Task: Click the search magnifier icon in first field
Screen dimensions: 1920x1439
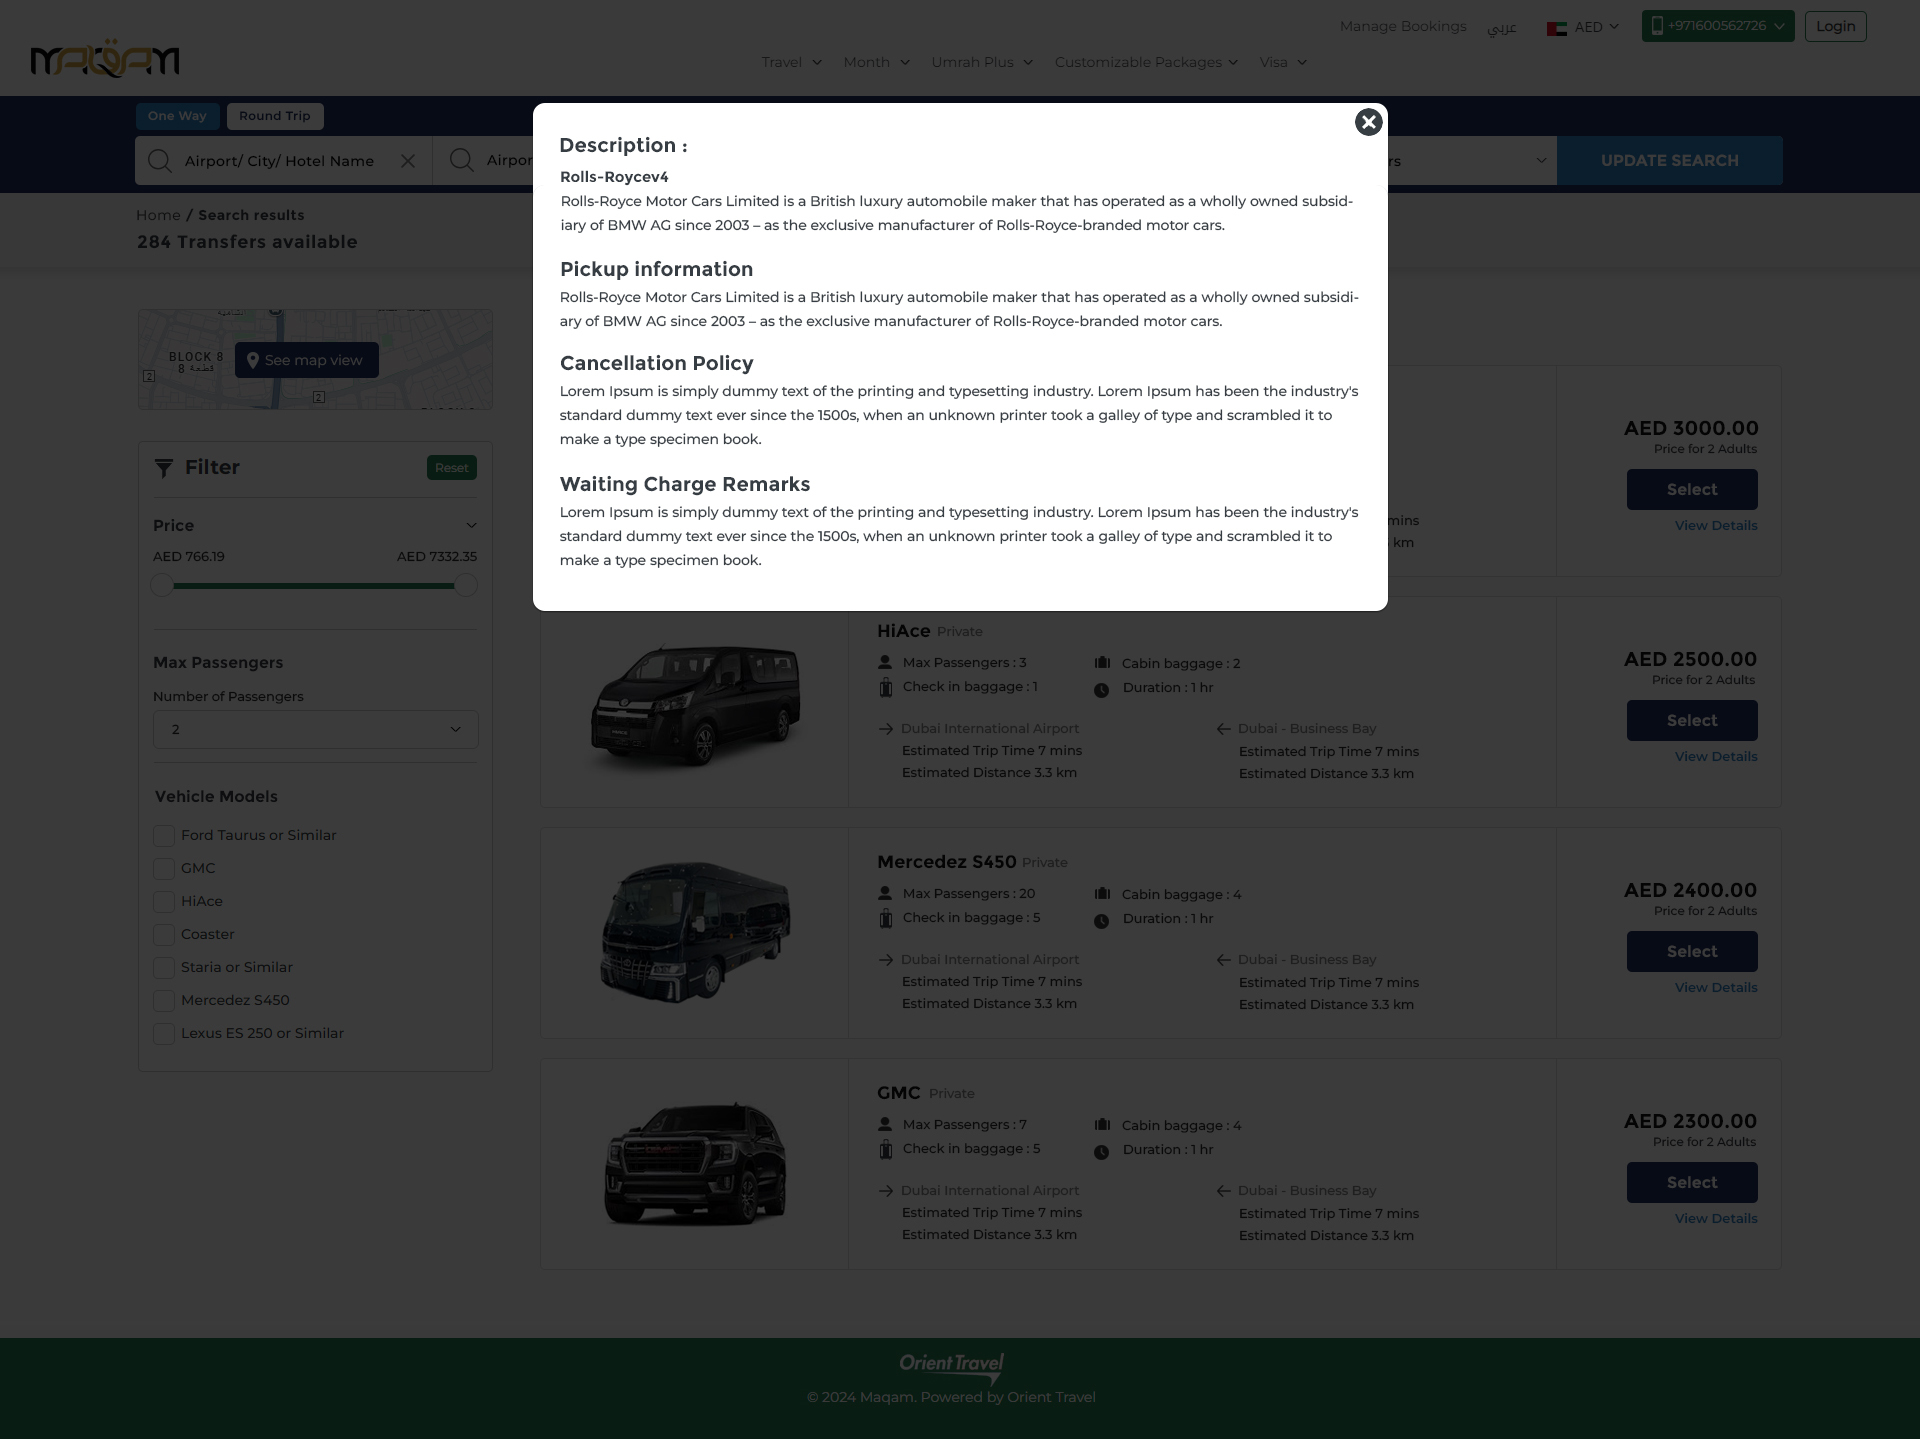Action: [x=160, y=161]
